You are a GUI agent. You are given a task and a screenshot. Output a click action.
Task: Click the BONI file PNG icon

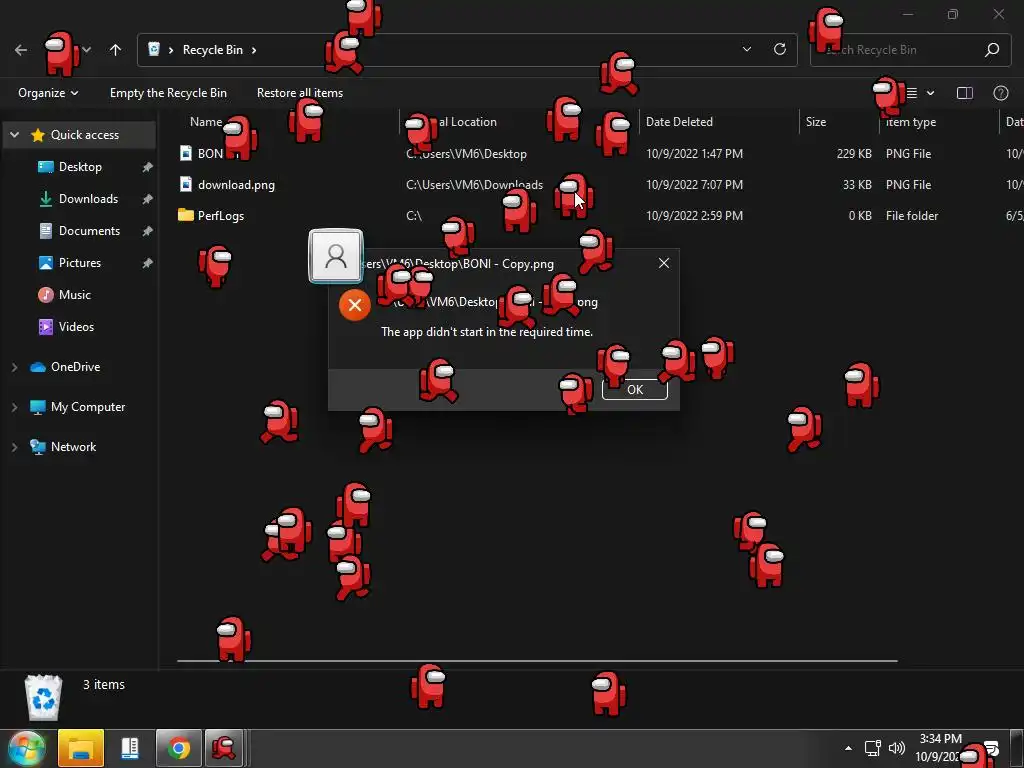pos(185,153)
